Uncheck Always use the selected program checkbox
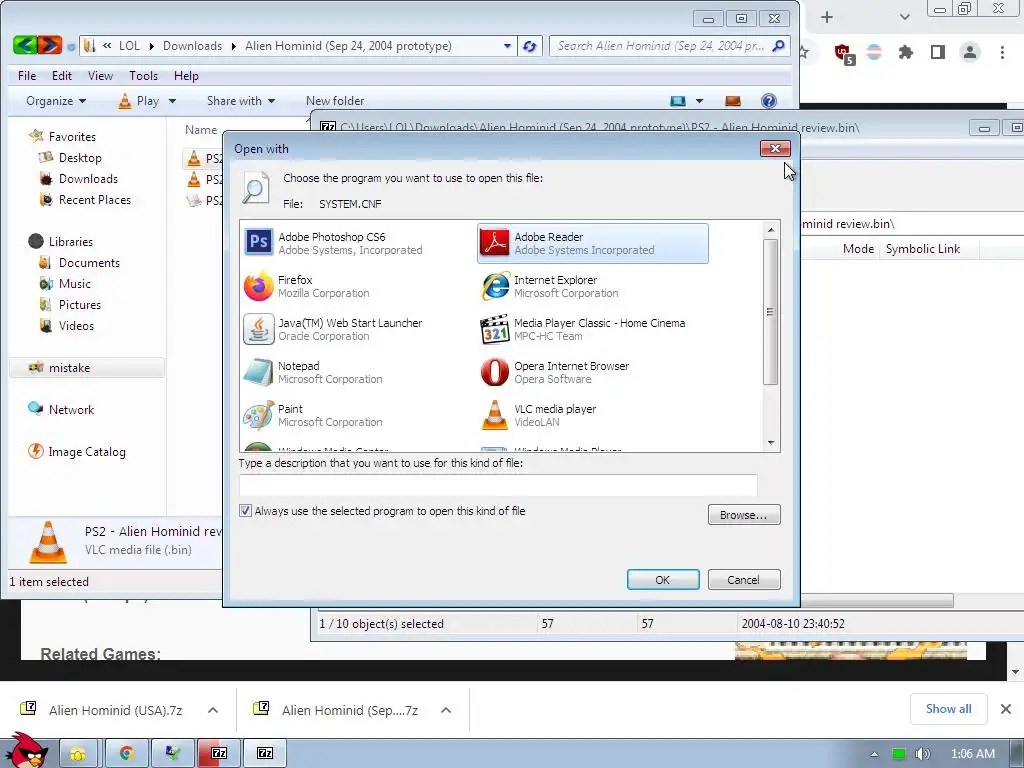 246,511
